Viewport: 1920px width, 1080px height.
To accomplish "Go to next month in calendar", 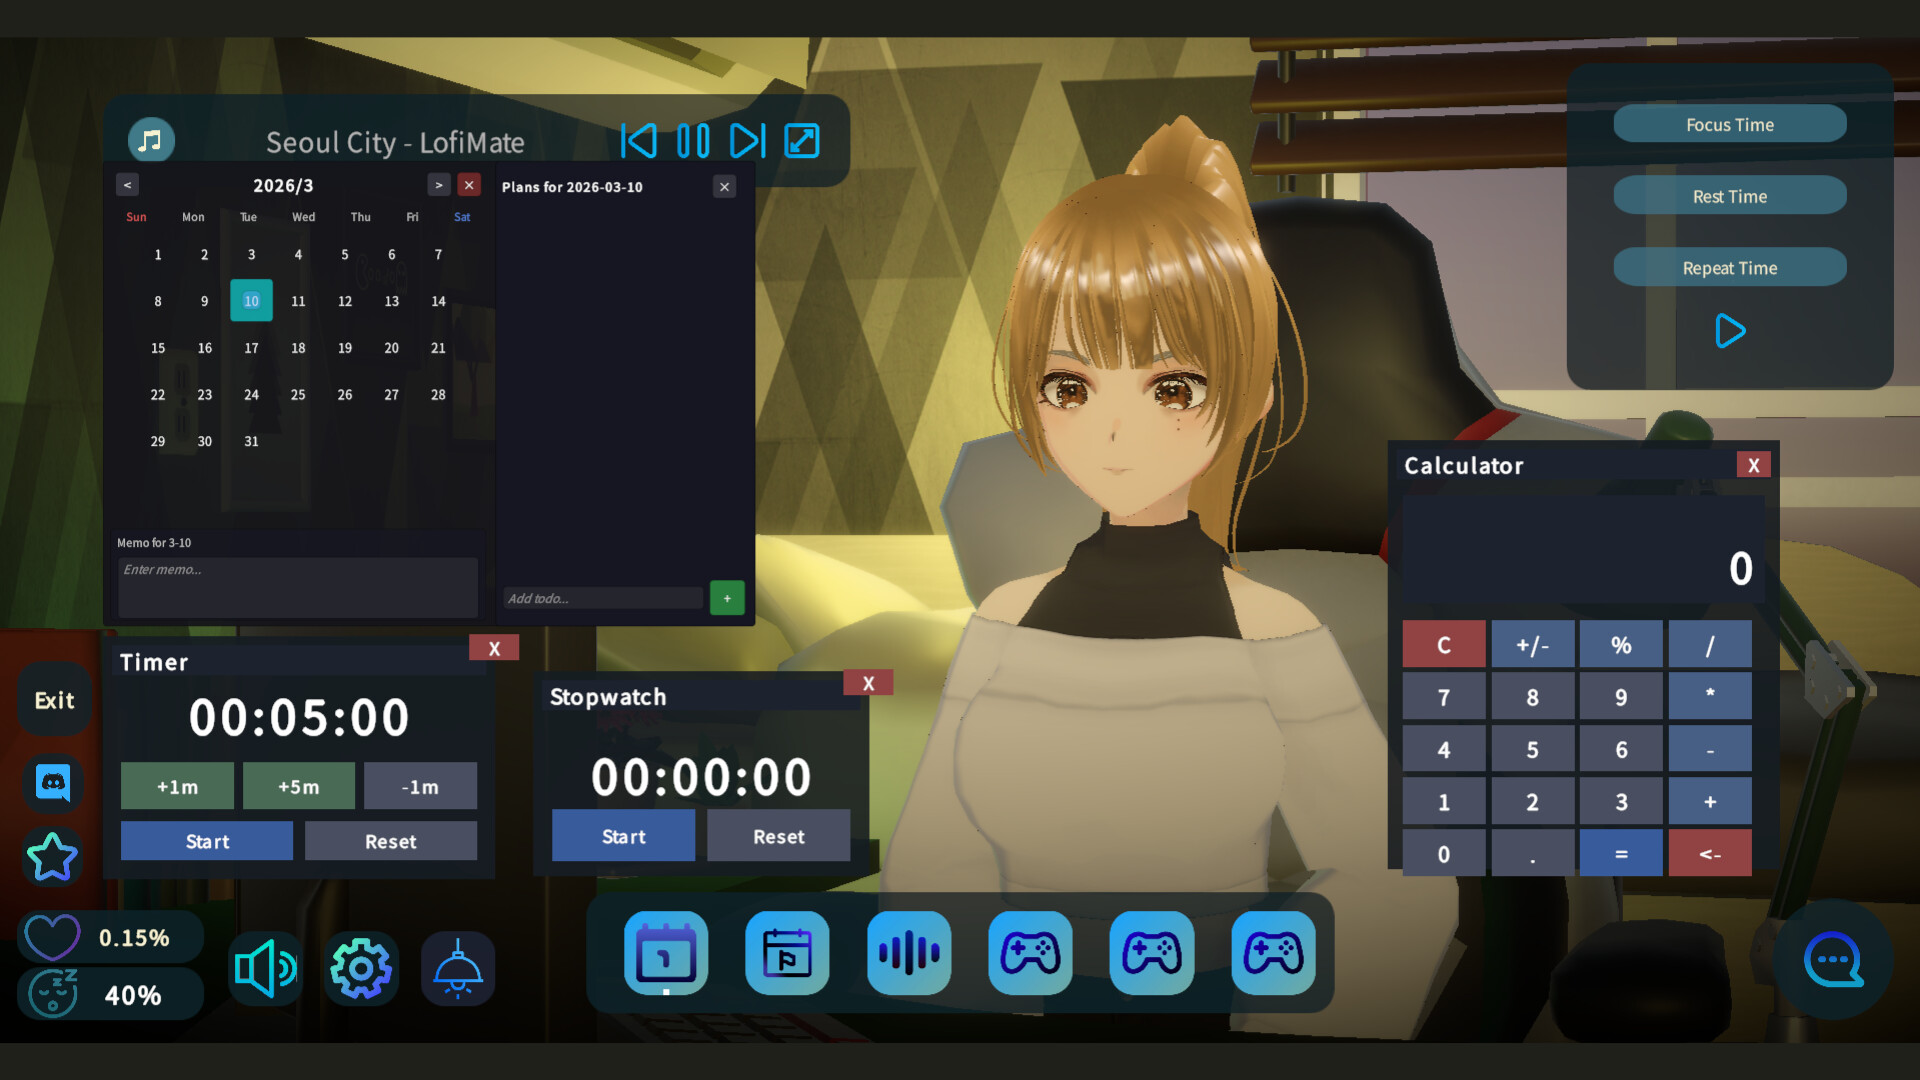I will (438, 185).
